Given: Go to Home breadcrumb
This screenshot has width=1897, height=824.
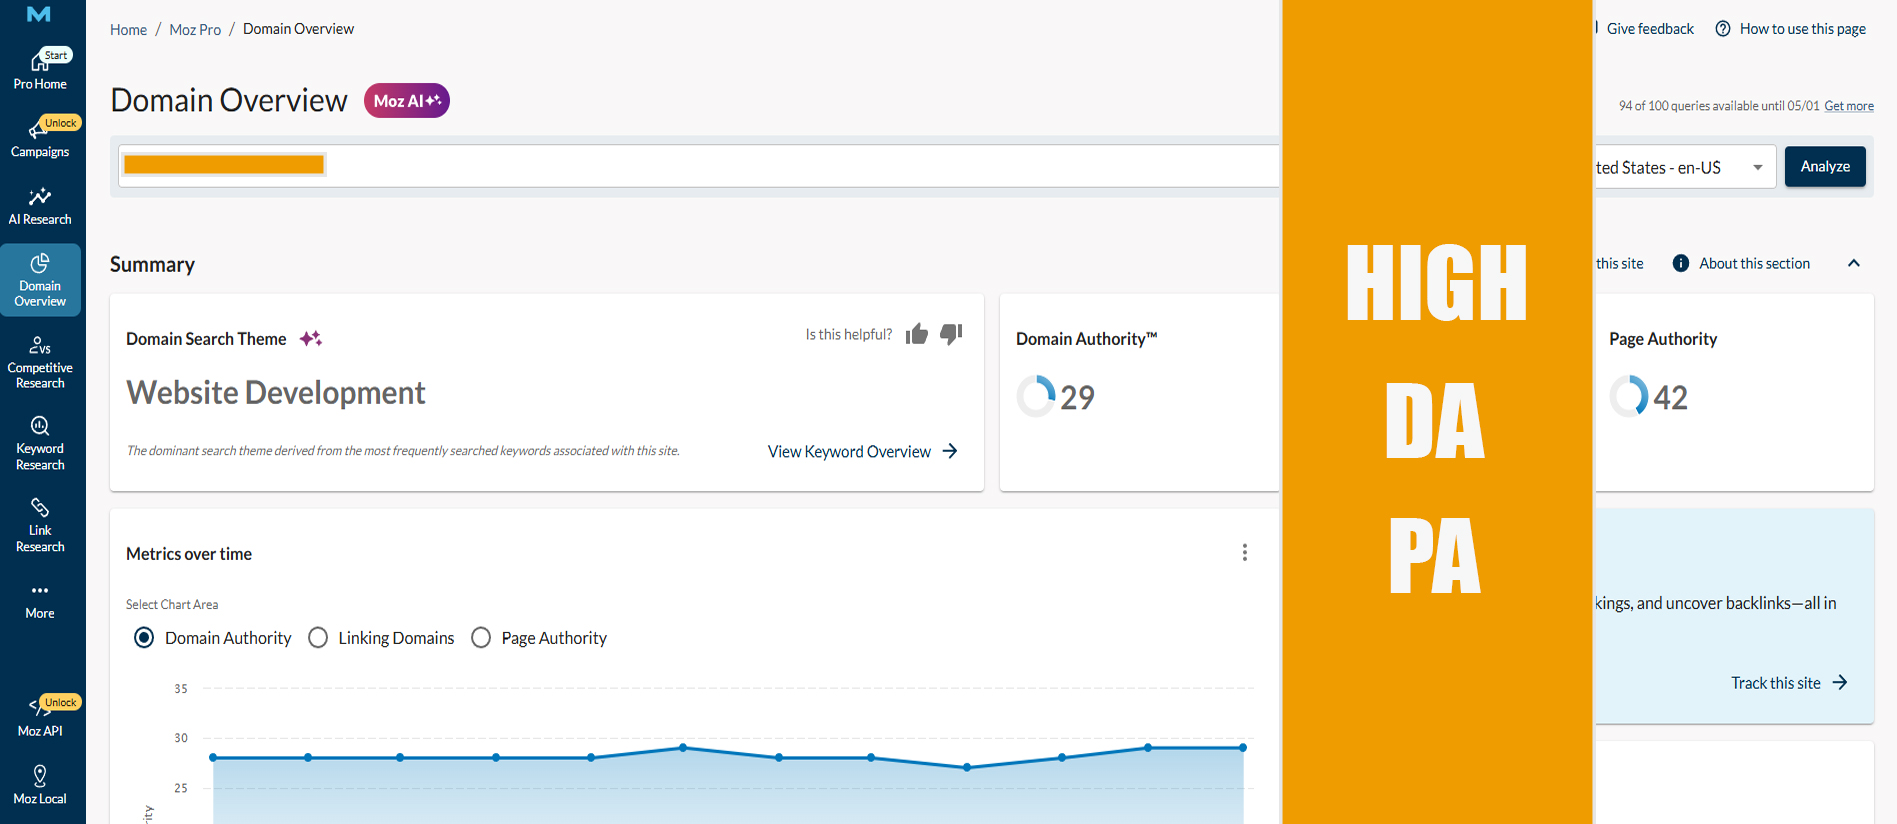Looking at the screenshot, I should click(x=128, y=30).
